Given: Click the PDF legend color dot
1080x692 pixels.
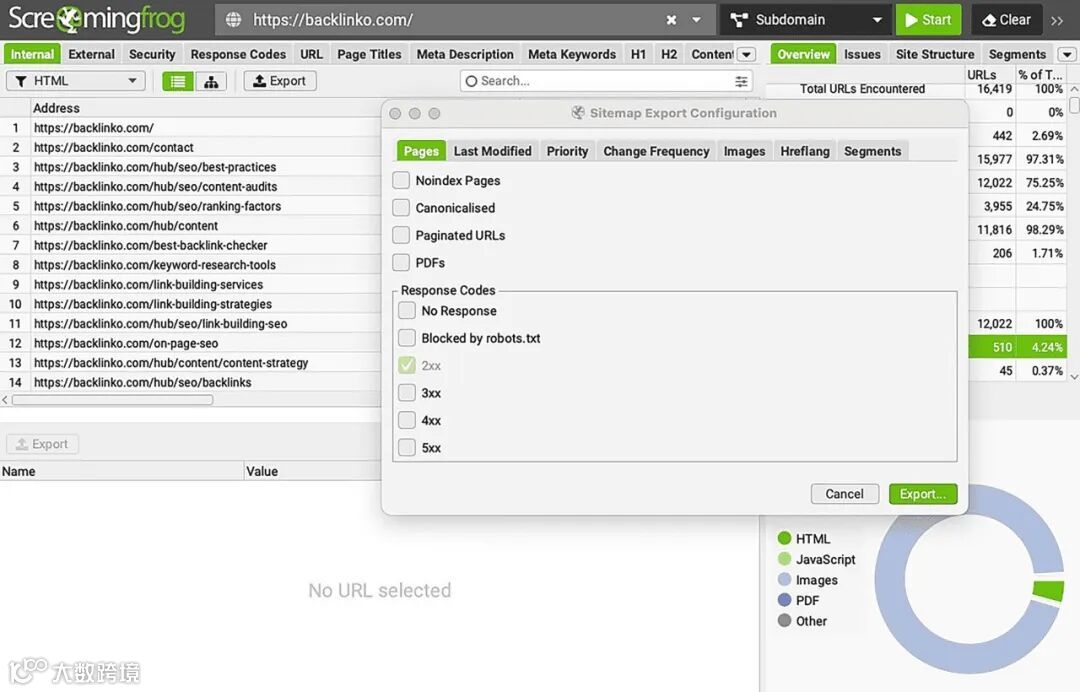Looking at the screenshot, I should (784, 600).
